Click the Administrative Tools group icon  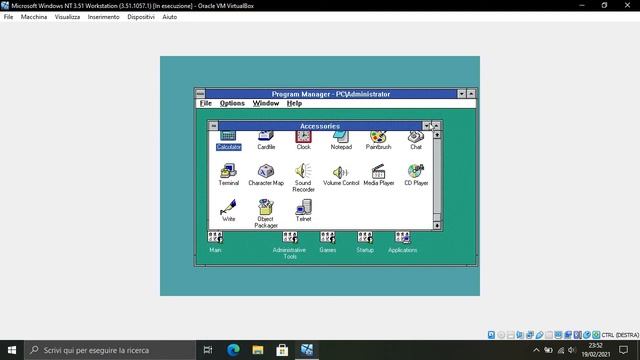[x=290, y=245]
